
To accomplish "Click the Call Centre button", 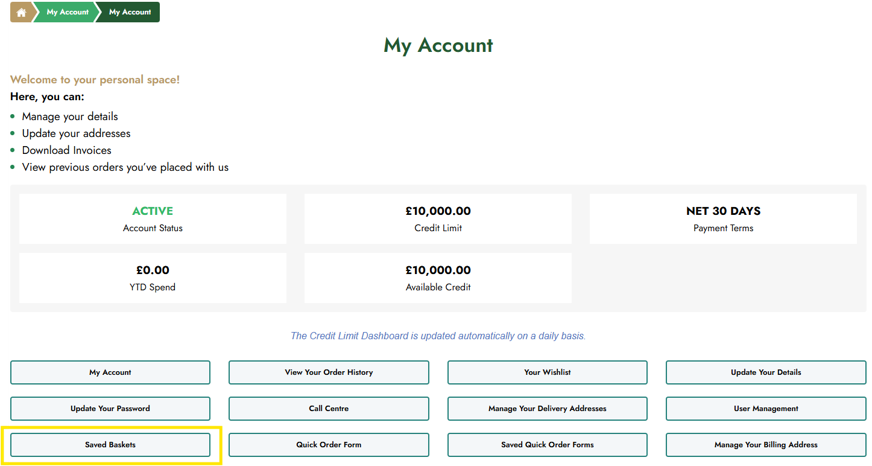I will click(x=329, y=409).
